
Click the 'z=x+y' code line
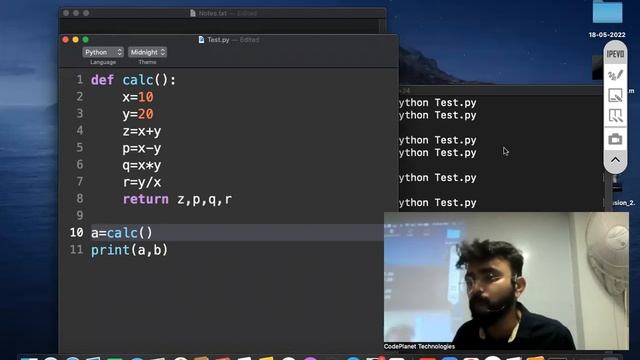pyautogui.click(x=142, y=131)
